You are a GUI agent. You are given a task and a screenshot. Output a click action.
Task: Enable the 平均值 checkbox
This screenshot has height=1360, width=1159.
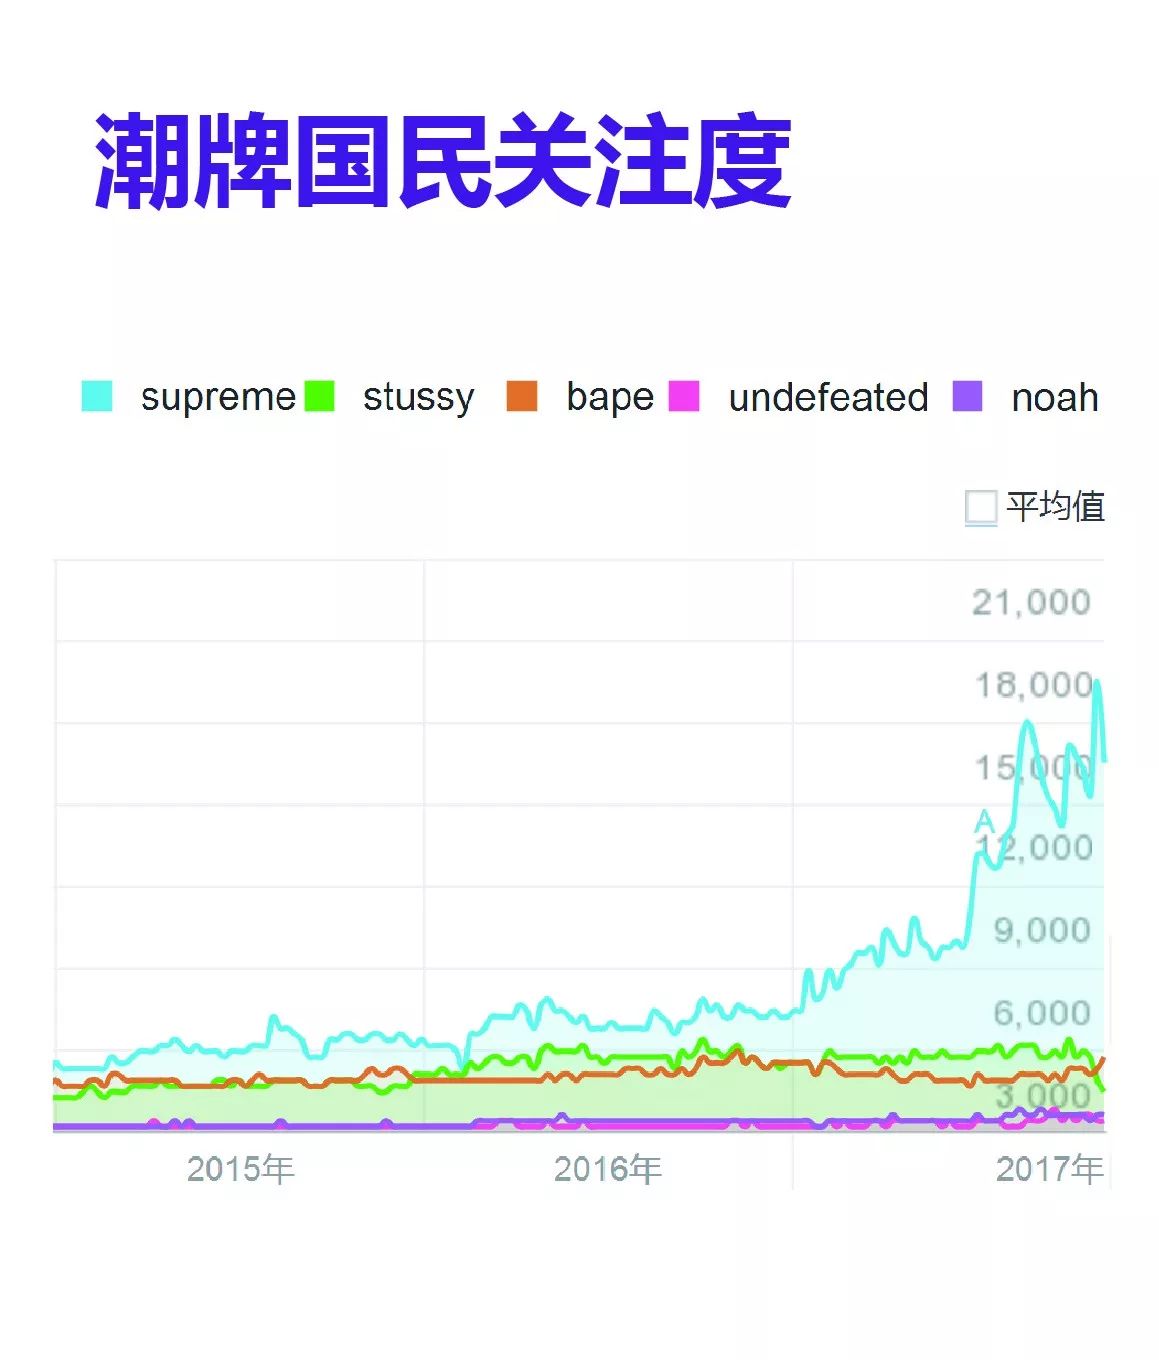coord(981,507)
